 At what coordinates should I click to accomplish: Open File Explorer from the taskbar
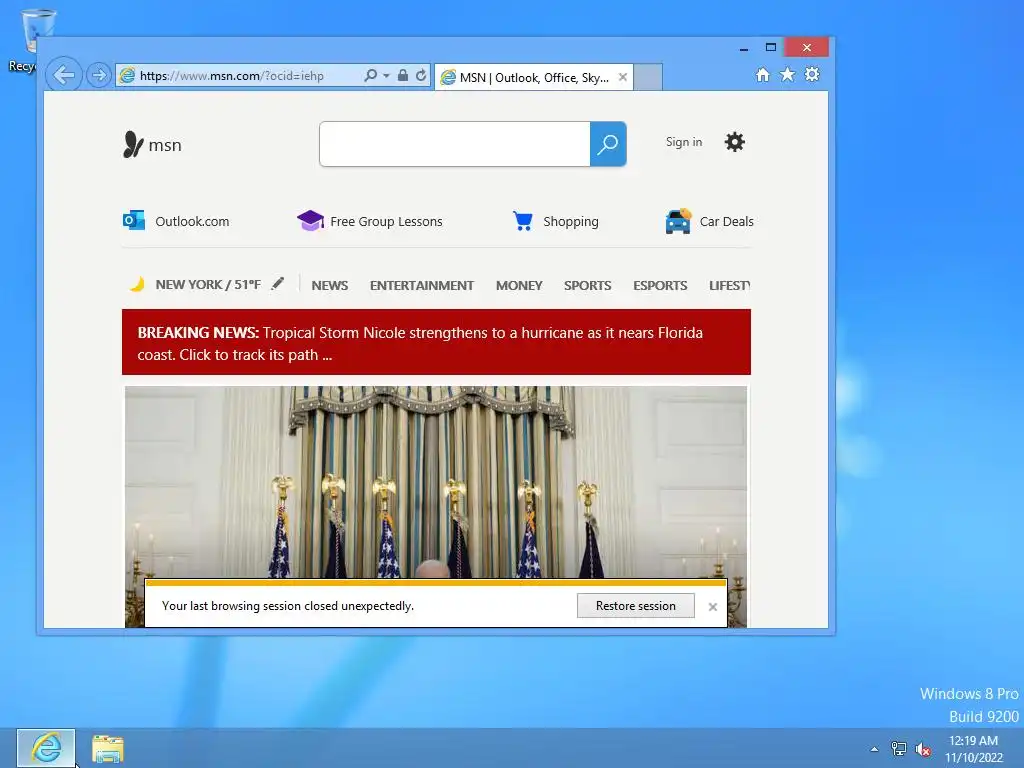click(x=107, y=748)
